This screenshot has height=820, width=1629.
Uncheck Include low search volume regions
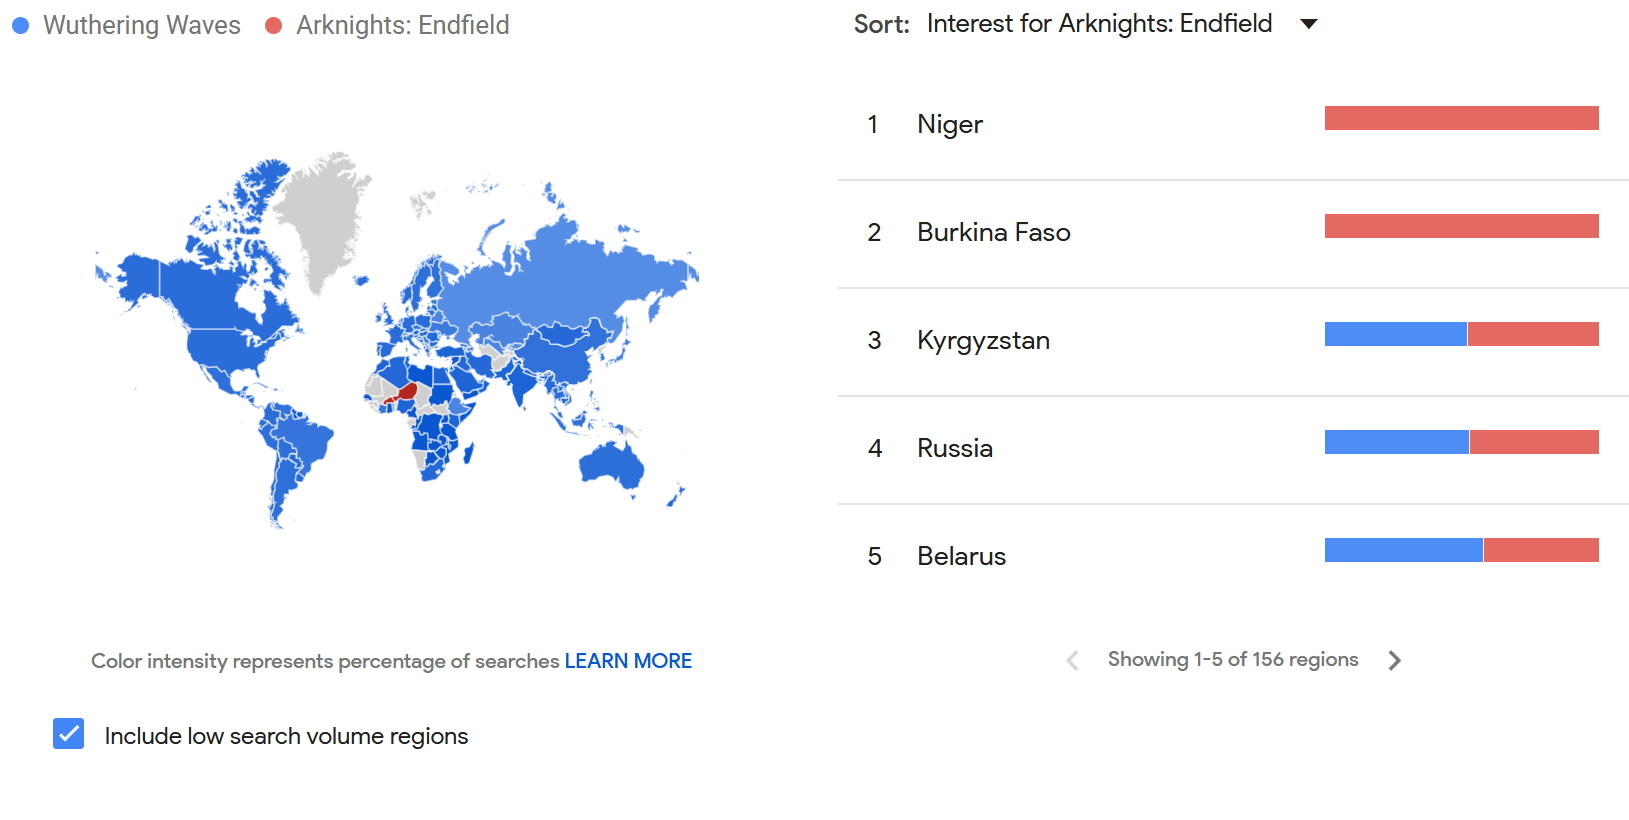(68, 734)
